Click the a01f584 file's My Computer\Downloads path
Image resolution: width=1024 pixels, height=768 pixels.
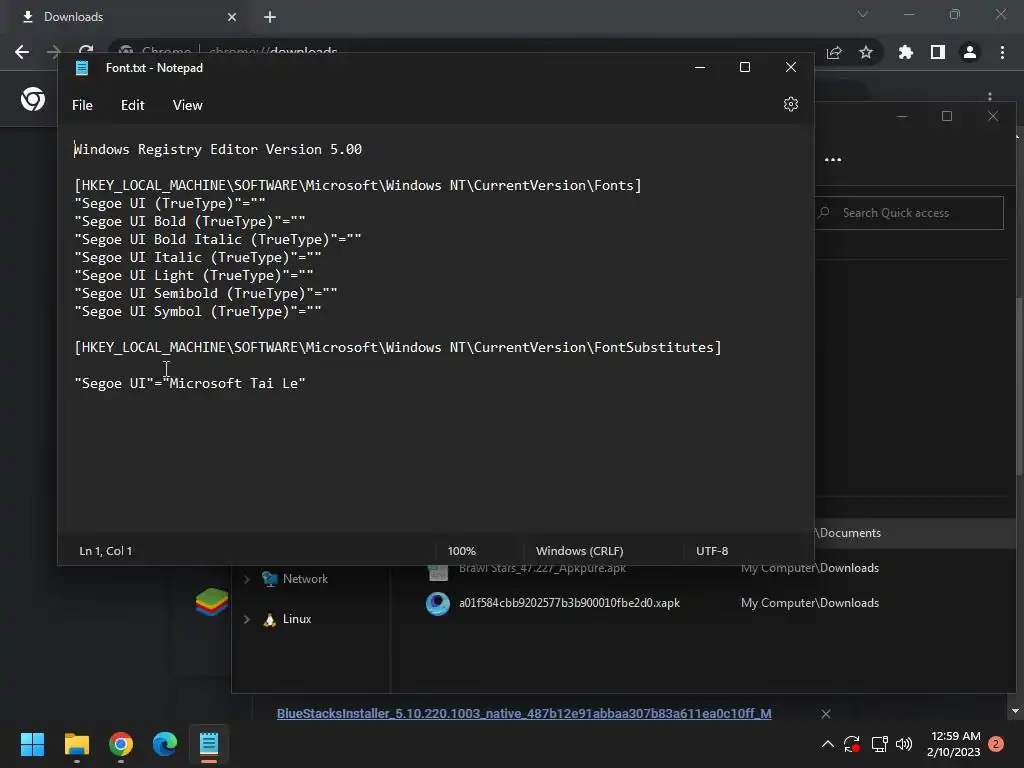(x=810, y=603)
